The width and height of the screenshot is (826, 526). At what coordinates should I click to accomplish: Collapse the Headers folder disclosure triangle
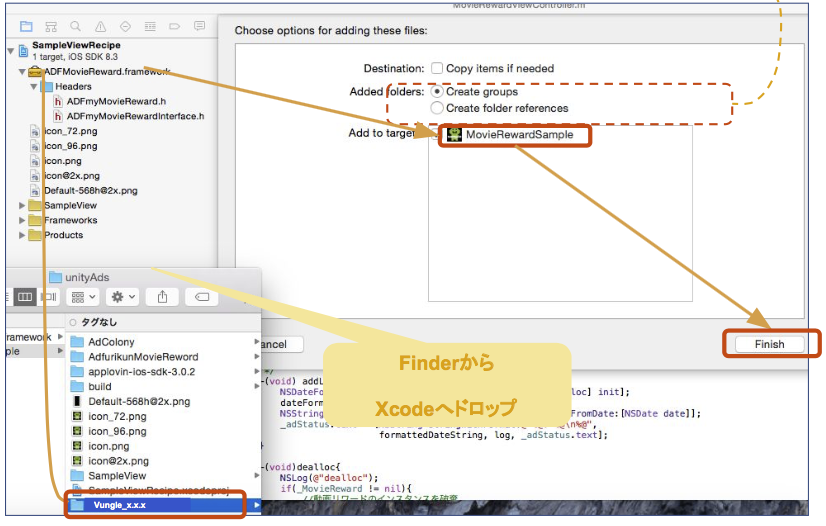pyautogui.click(x=34, y=86)
